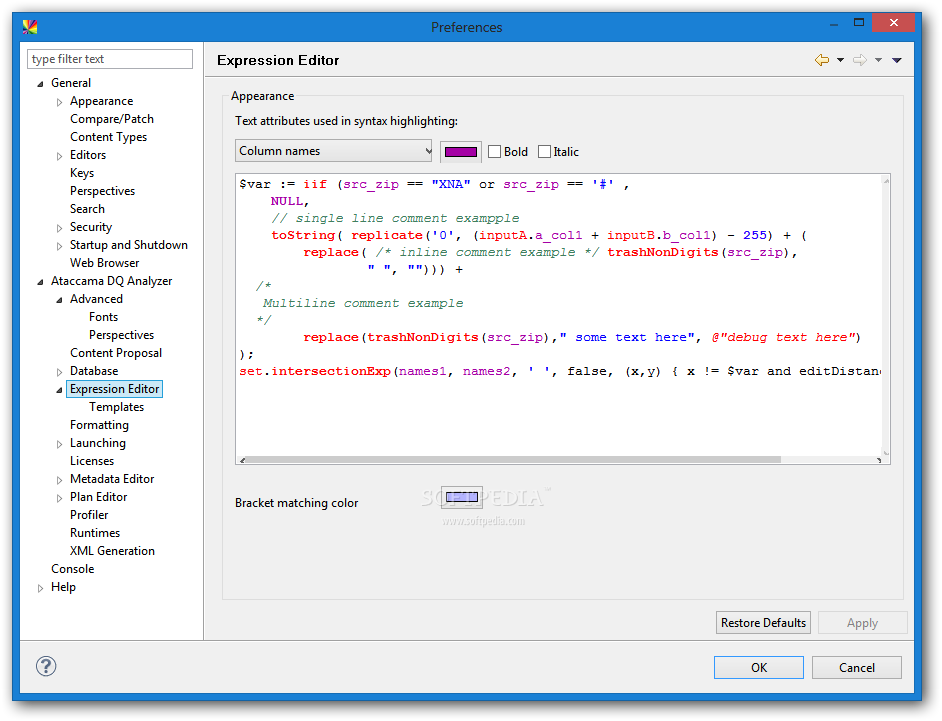
Task: Focus the type filter text field
Action: 110,59
